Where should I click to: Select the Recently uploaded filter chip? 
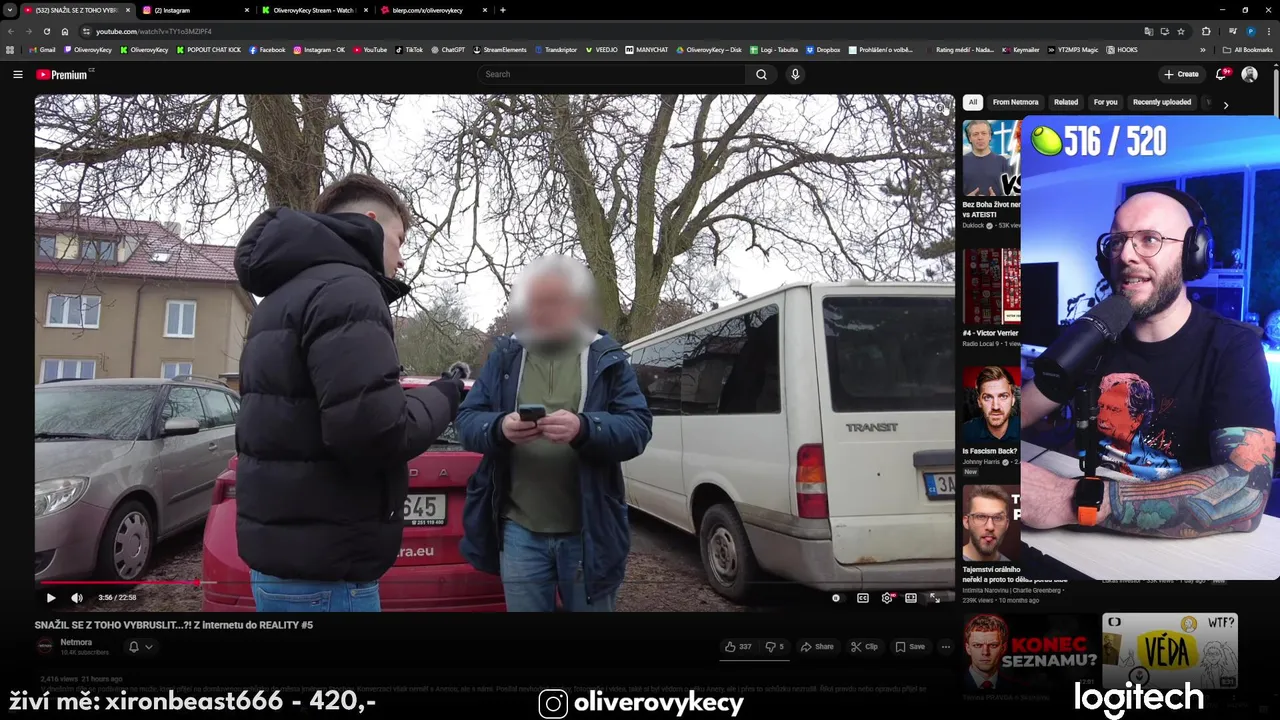click(1162, 102)
